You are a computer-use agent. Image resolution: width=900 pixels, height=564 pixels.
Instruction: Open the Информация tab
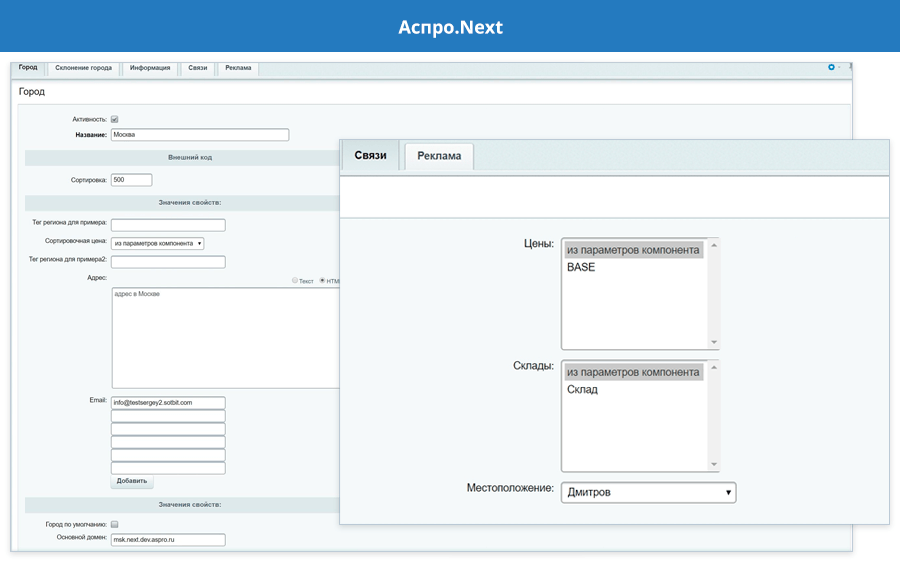tap(150, 68)
